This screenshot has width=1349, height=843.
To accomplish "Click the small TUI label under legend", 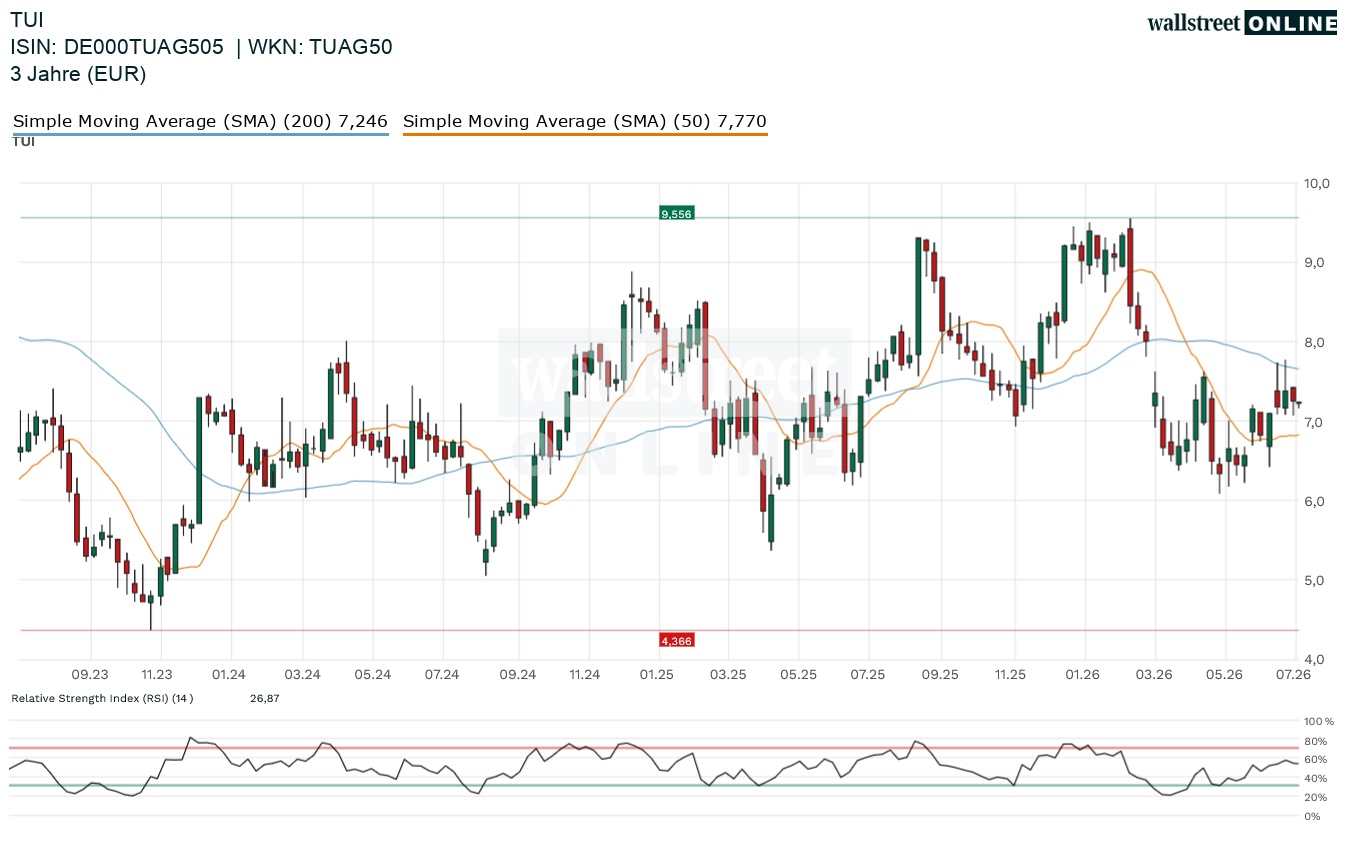I will point(23,141).
